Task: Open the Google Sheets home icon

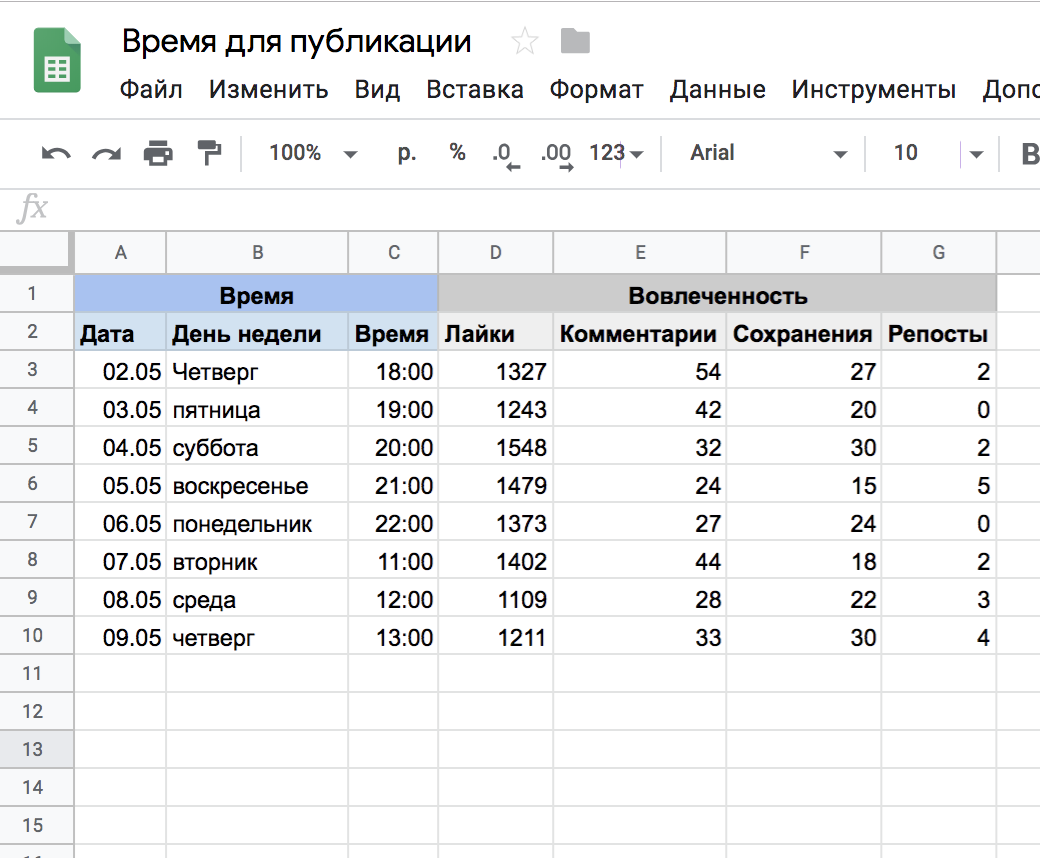Action: click(57, 60)
